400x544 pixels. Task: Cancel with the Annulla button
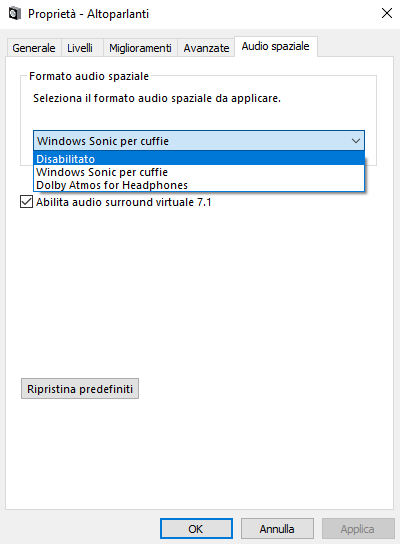pyautogui.click(x=277, y=529)
